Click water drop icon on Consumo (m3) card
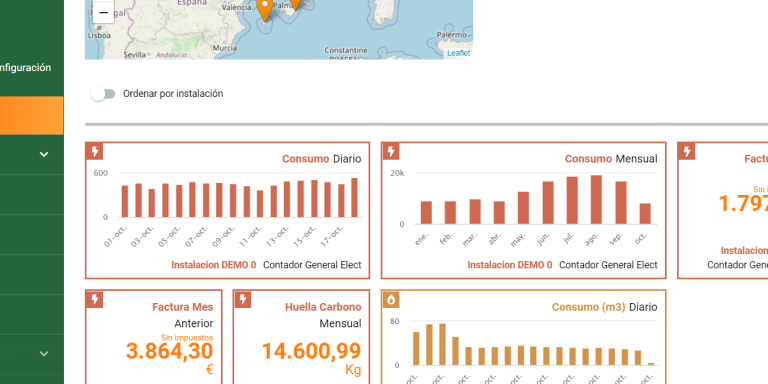This screenshot has width=768, height=384. click(x=391, y=299)
